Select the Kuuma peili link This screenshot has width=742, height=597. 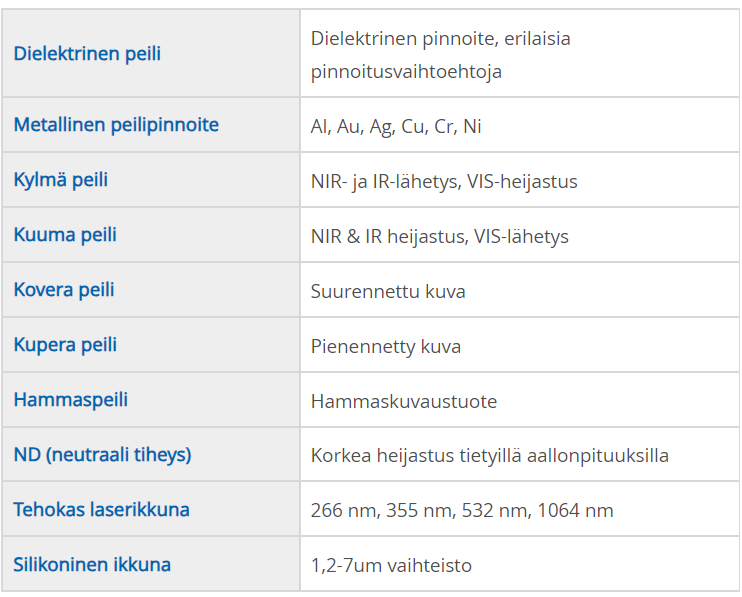click(x=65, y=235)
